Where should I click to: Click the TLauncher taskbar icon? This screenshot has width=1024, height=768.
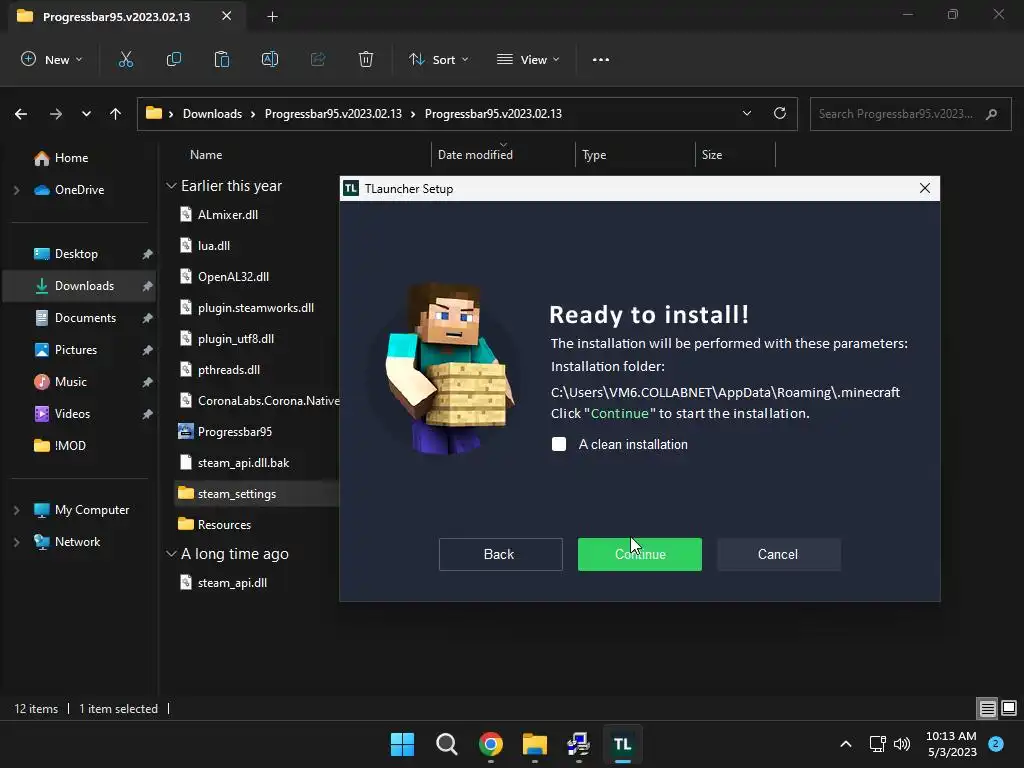[622, 744]
